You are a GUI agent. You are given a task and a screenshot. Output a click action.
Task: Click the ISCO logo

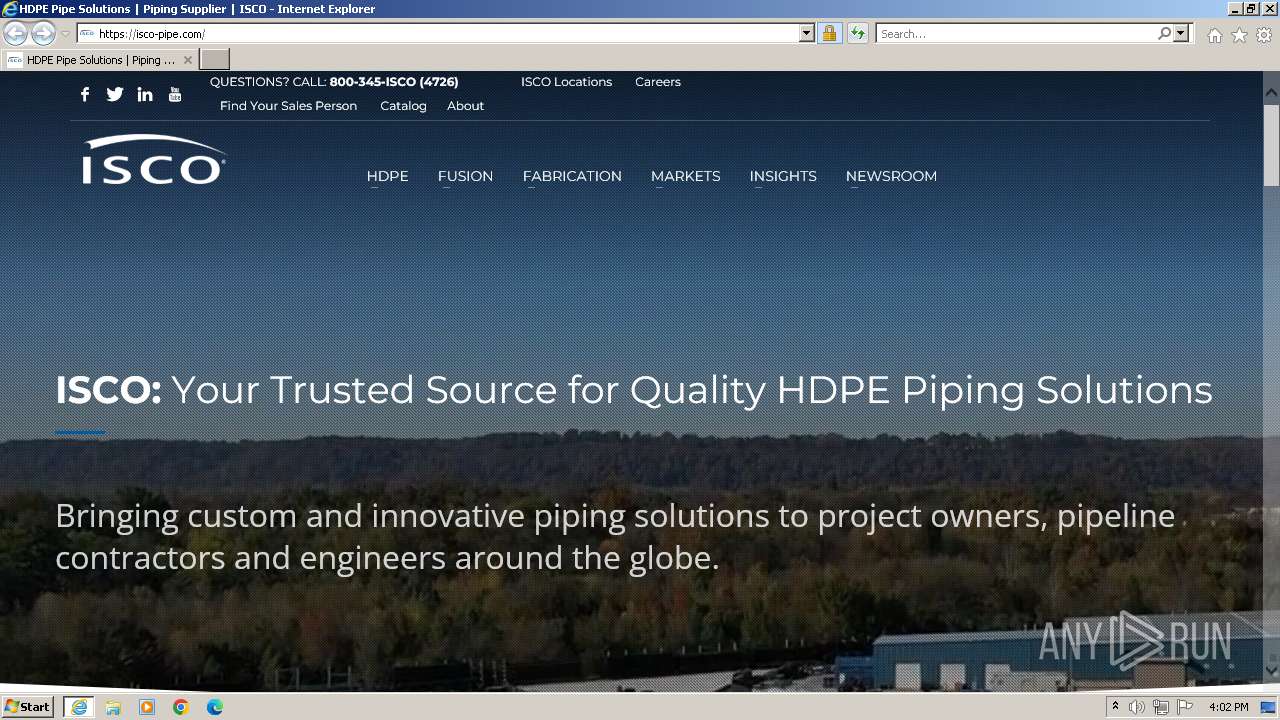[154, 160]
